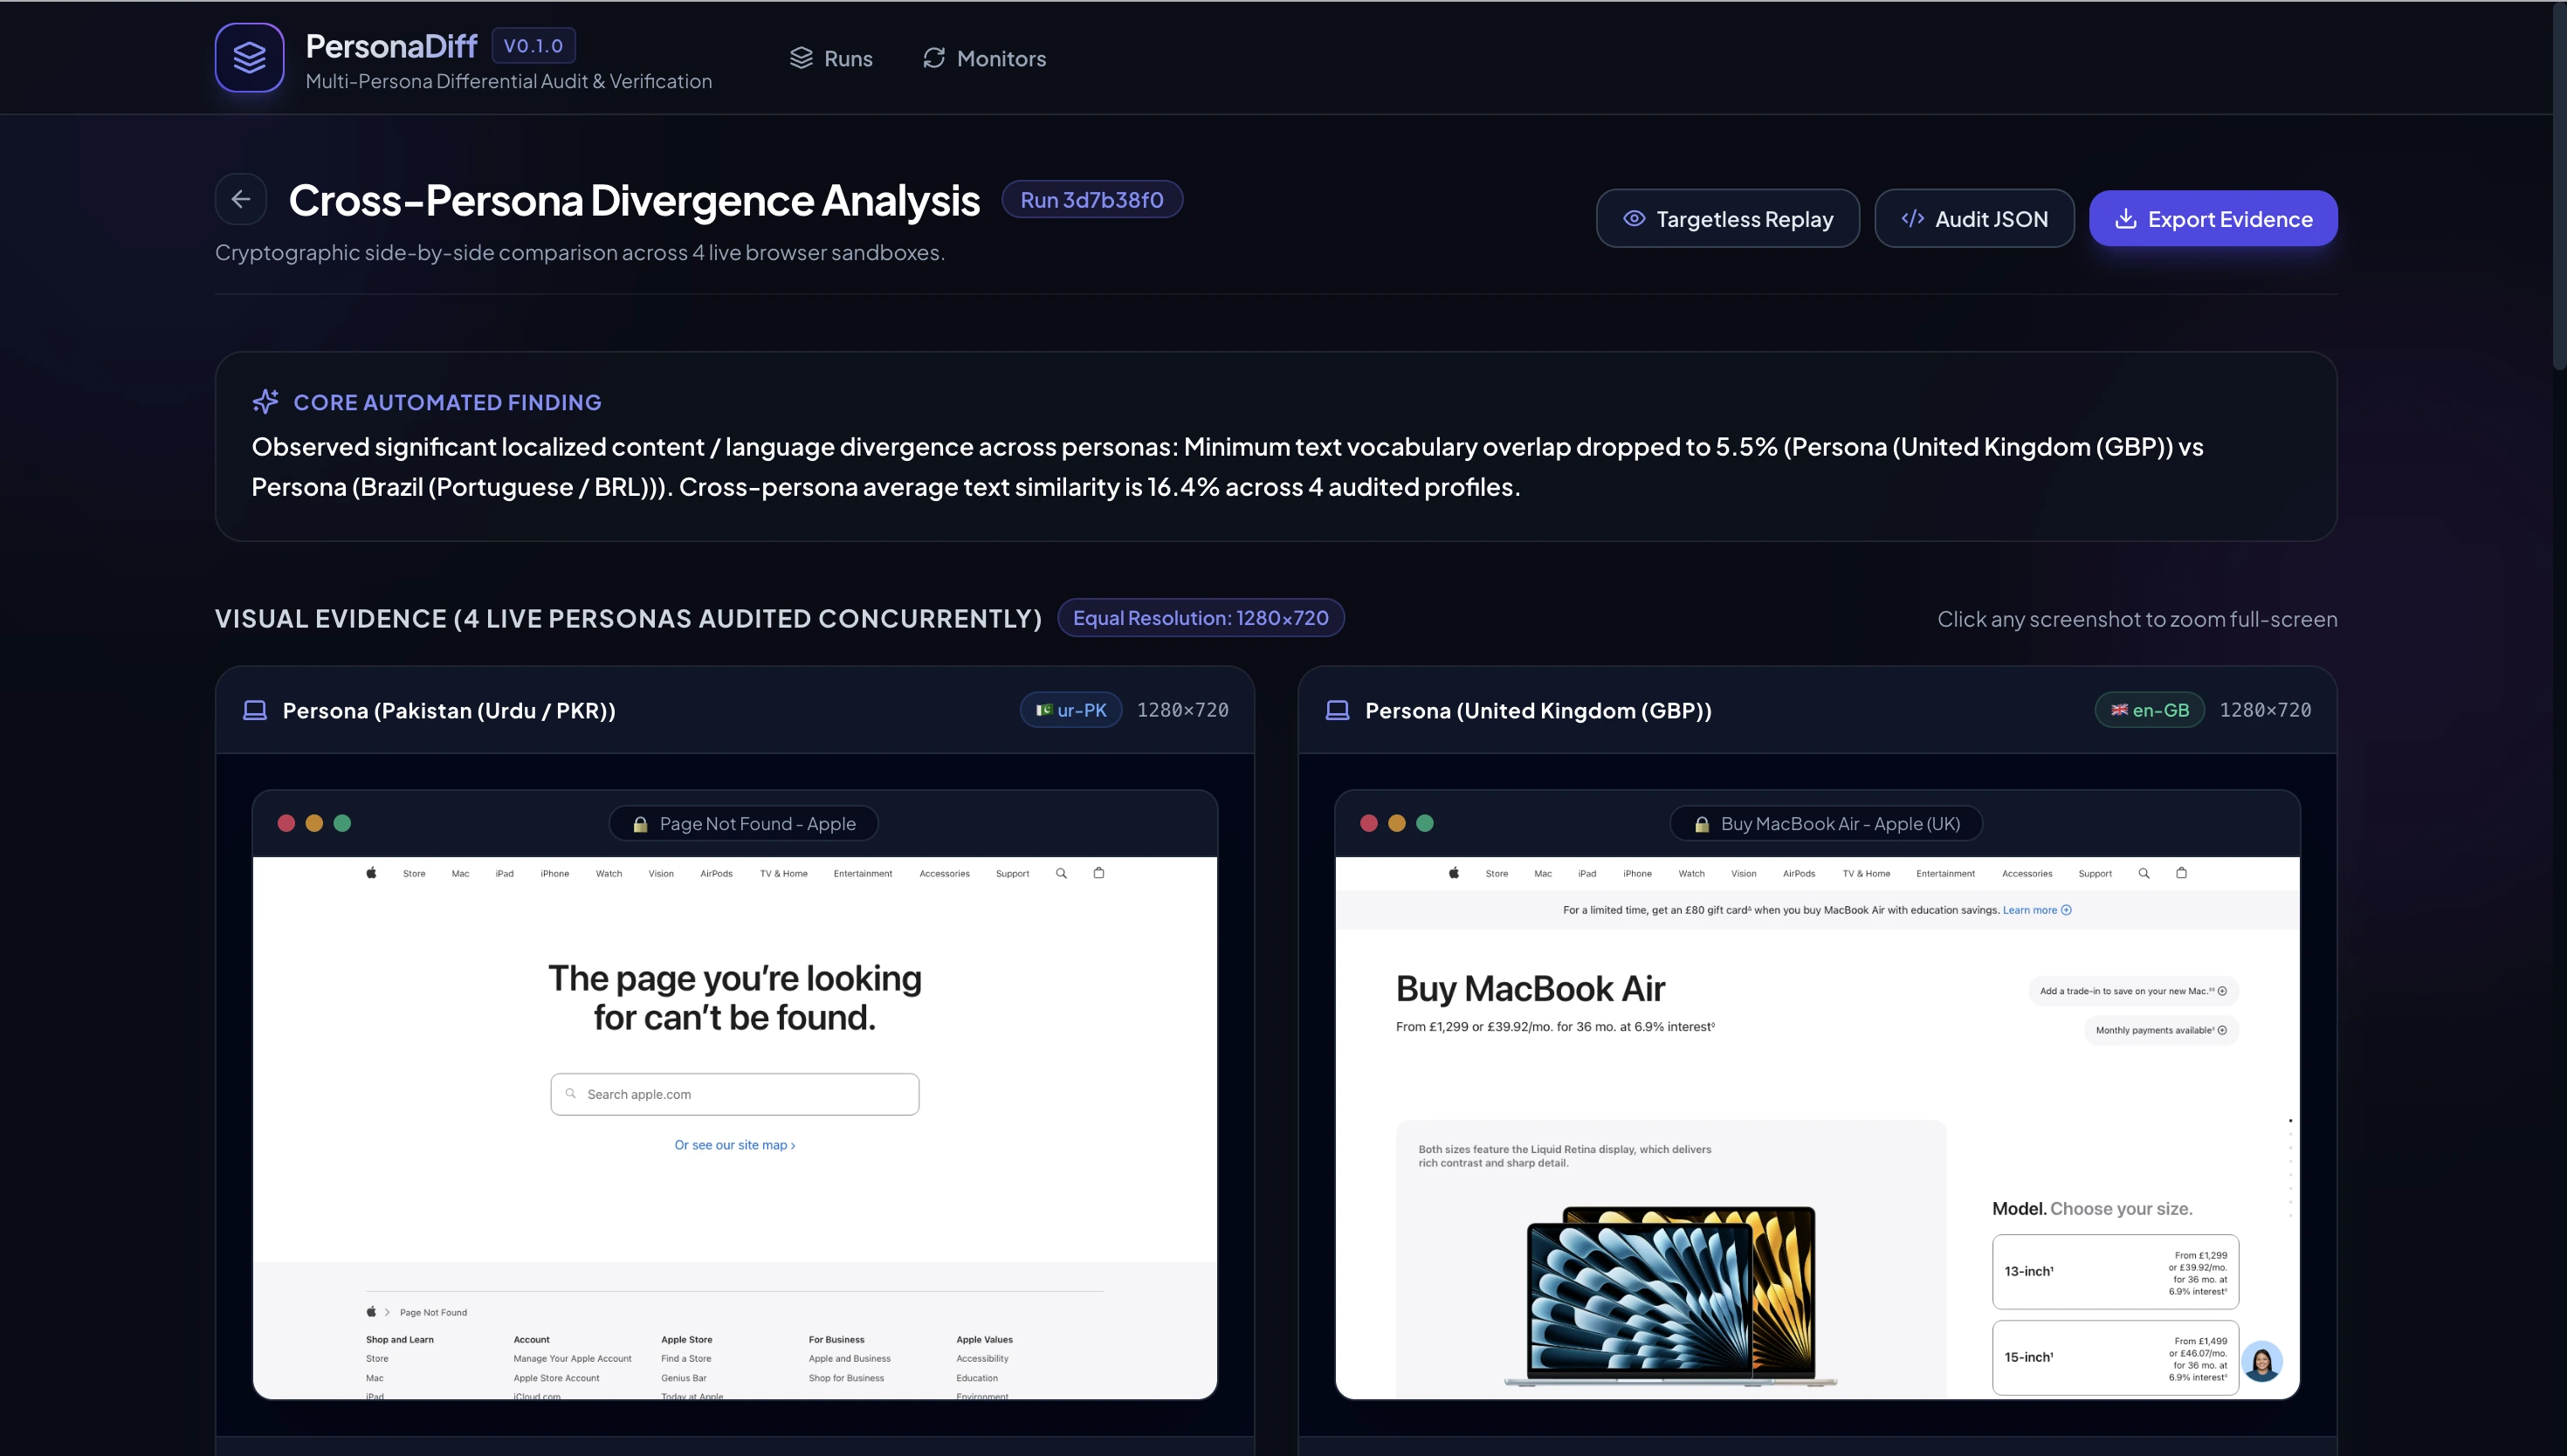The image size is (2567, 1456).
Task: Click the specialist chat avatar in UK screenshot
Action: (2262, 1361)
